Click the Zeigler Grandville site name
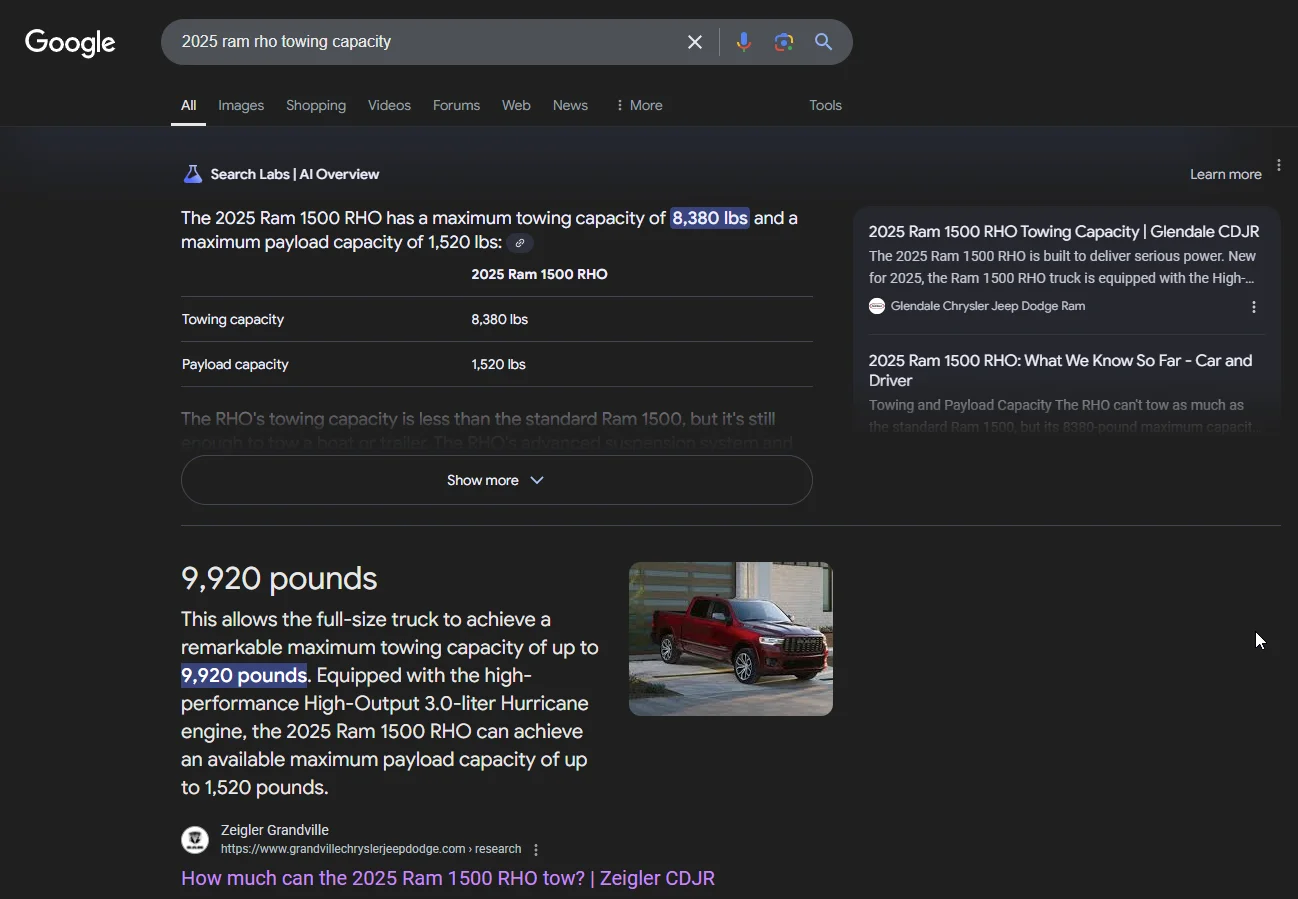Viewport: 1298px width, 899px height. click(275, 830)
